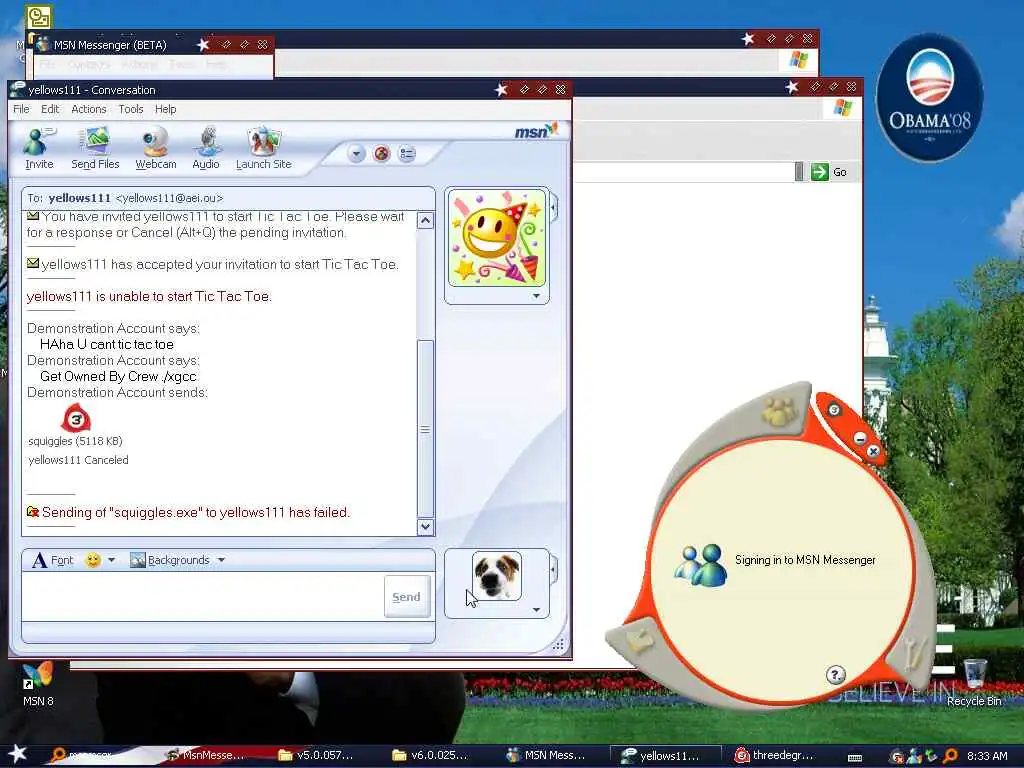
Task: Click the Windows flag logo in browser window
Action: tap(842, 108)
